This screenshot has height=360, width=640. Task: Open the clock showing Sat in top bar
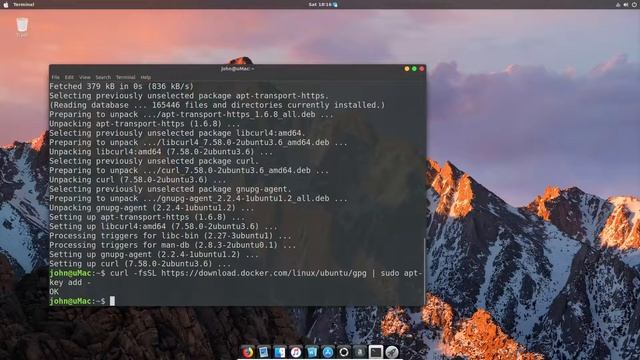tap(320, 4)
